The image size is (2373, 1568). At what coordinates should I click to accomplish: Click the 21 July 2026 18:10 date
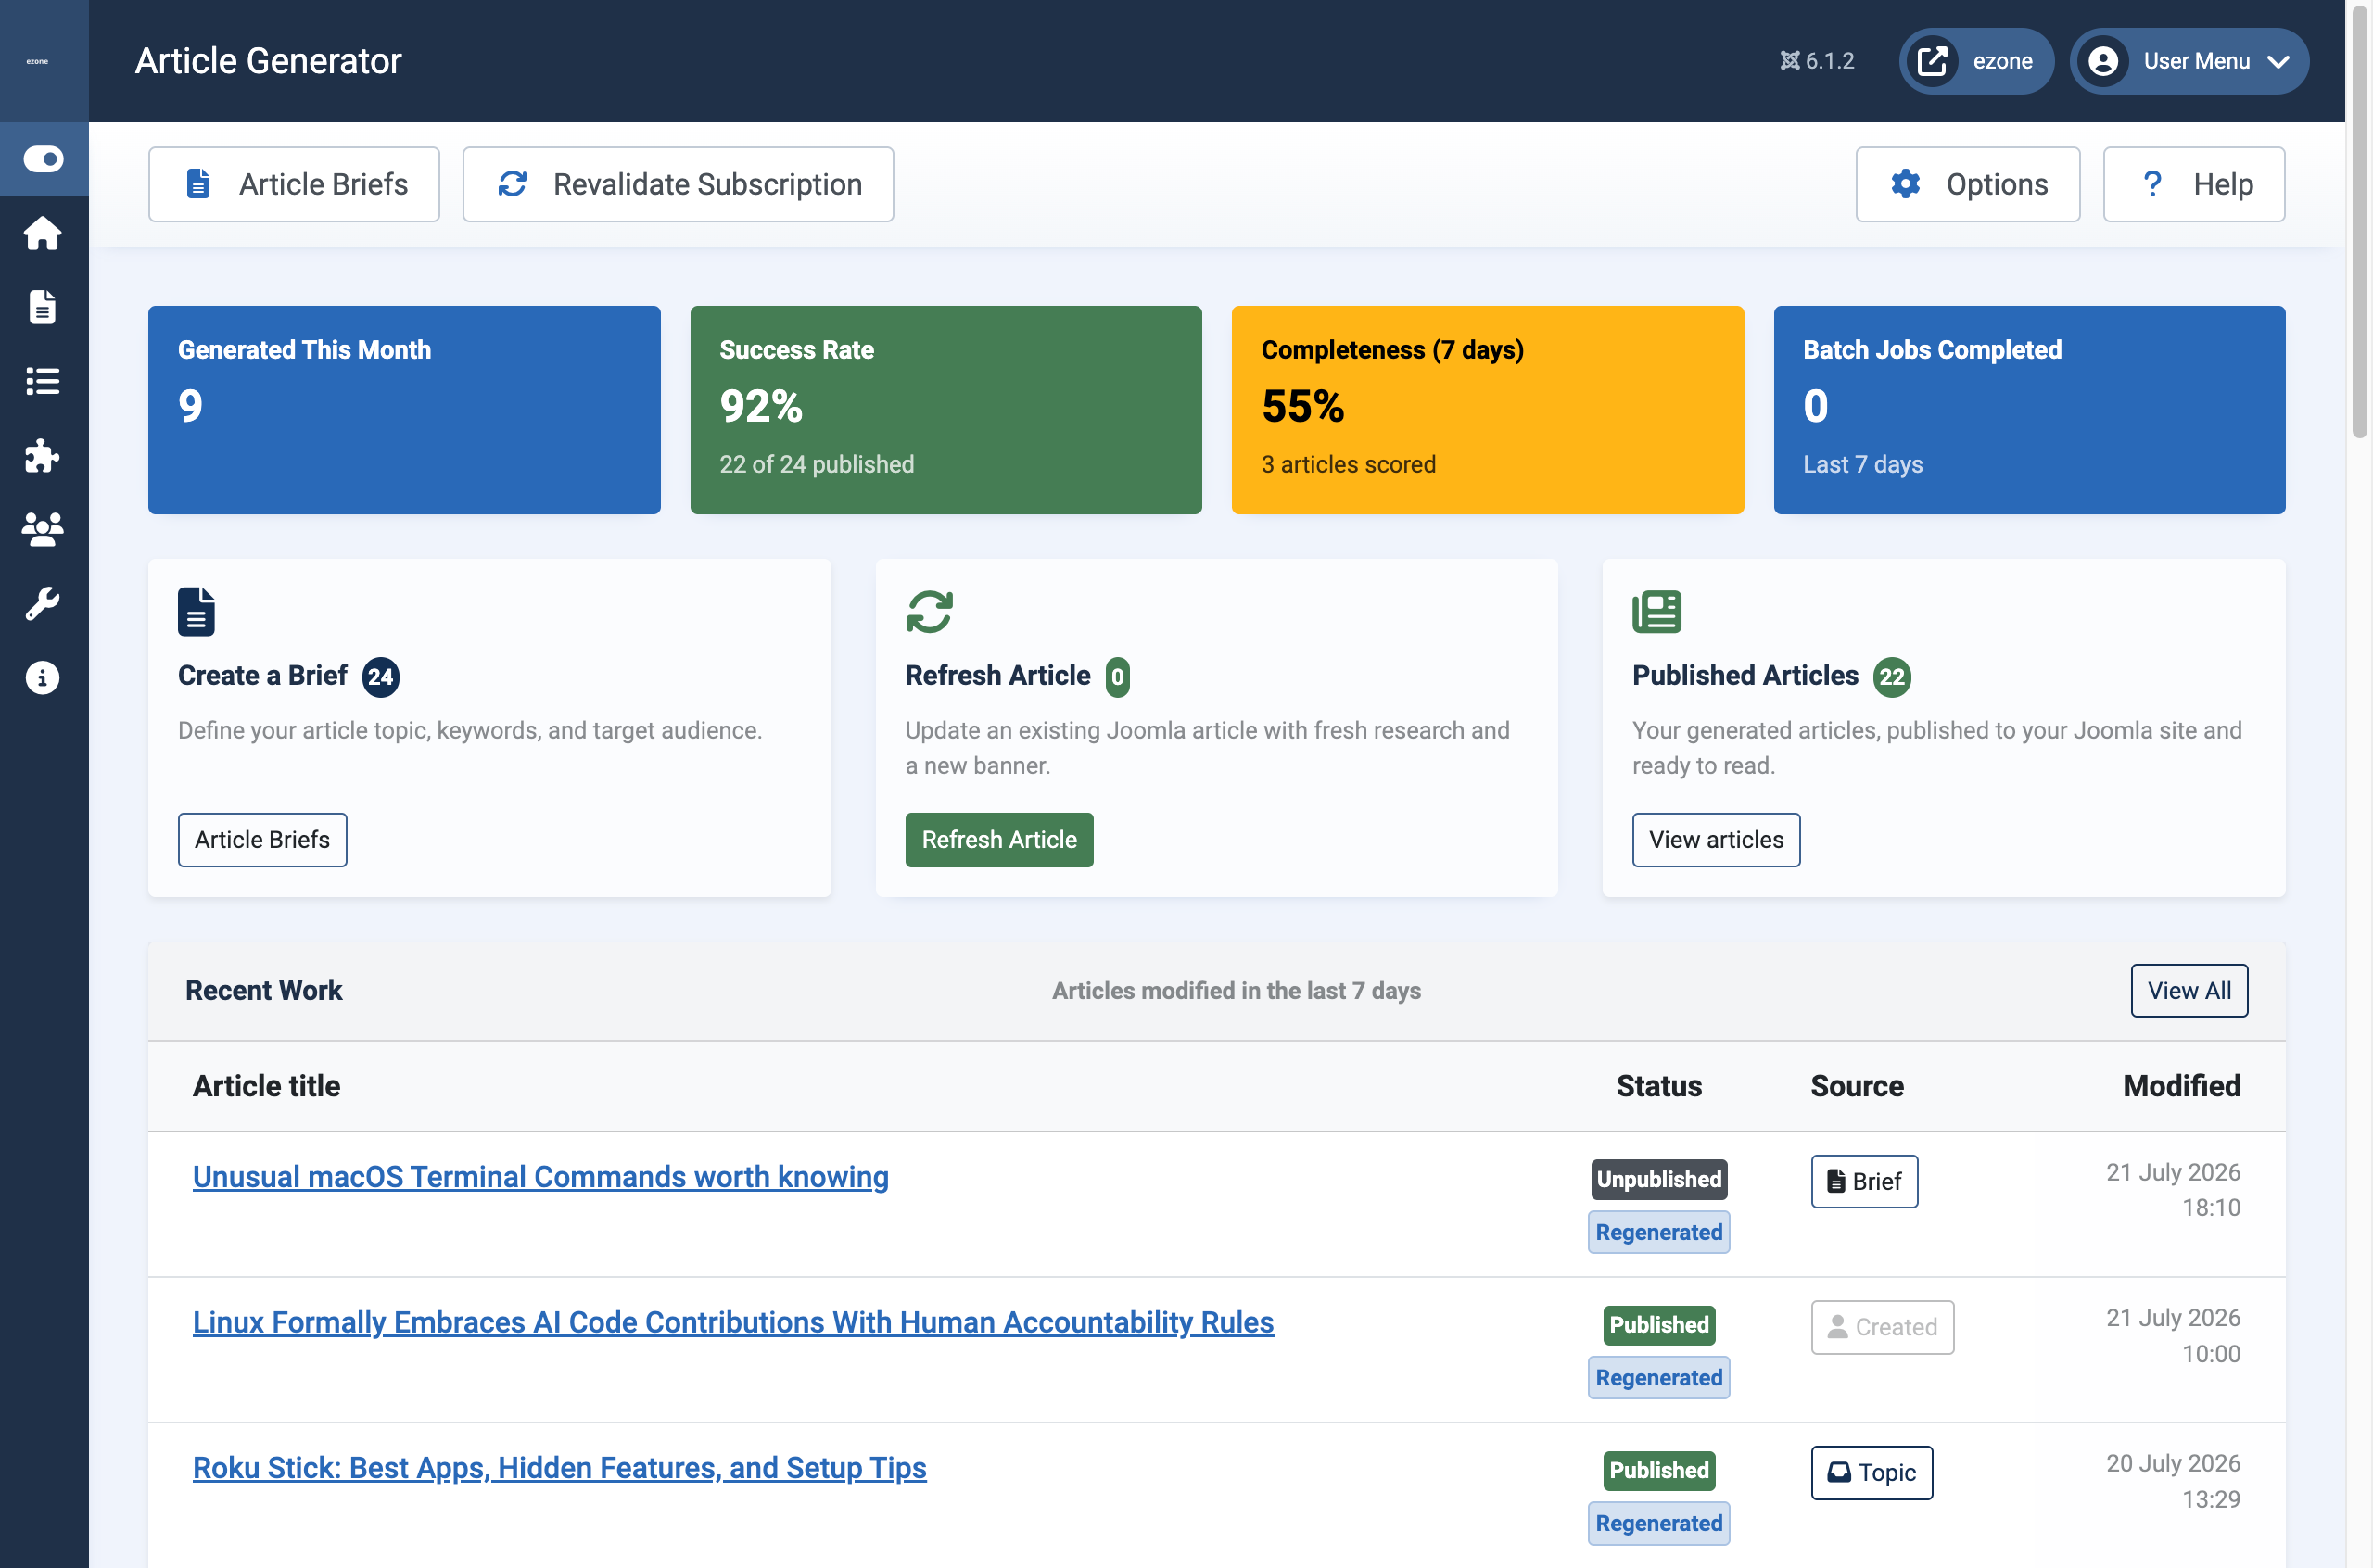point(2172,1190)
